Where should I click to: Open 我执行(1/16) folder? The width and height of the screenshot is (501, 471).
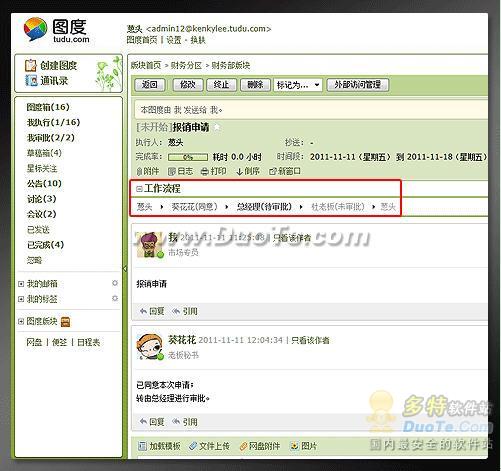coord(53,122)
